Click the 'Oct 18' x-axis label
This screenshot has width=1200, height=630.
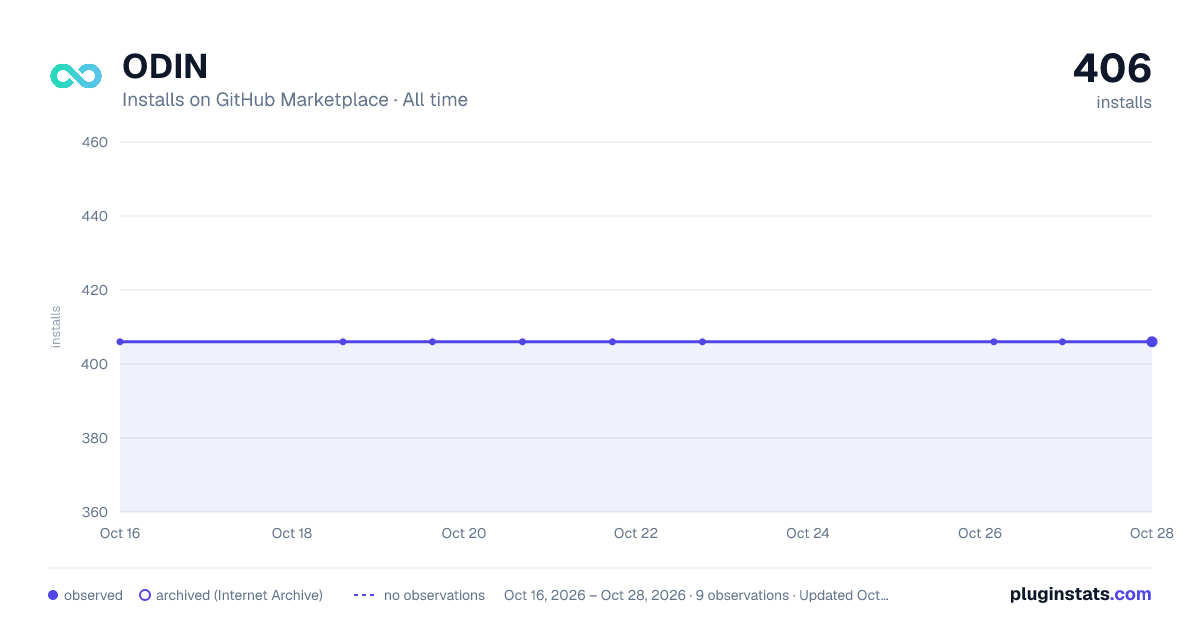pos(292,533)
